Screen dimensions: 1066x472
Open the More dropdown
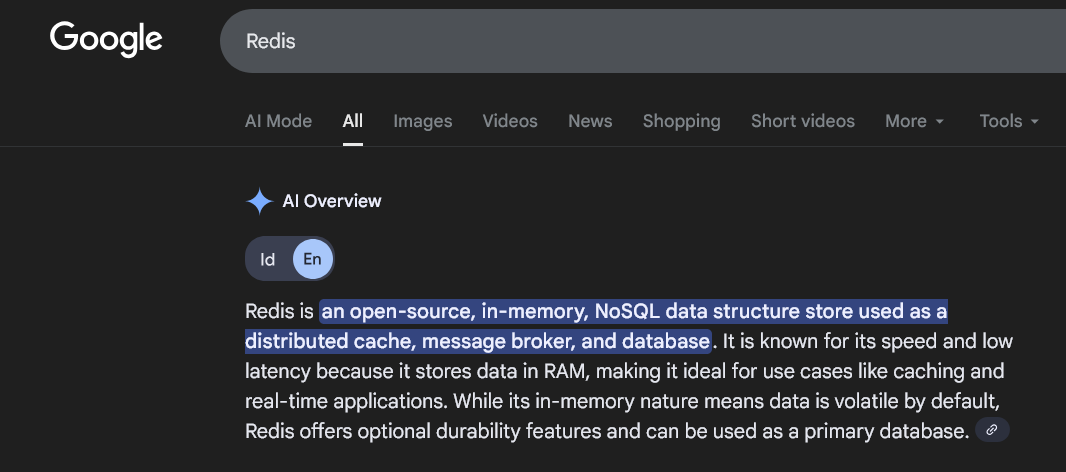914,121
